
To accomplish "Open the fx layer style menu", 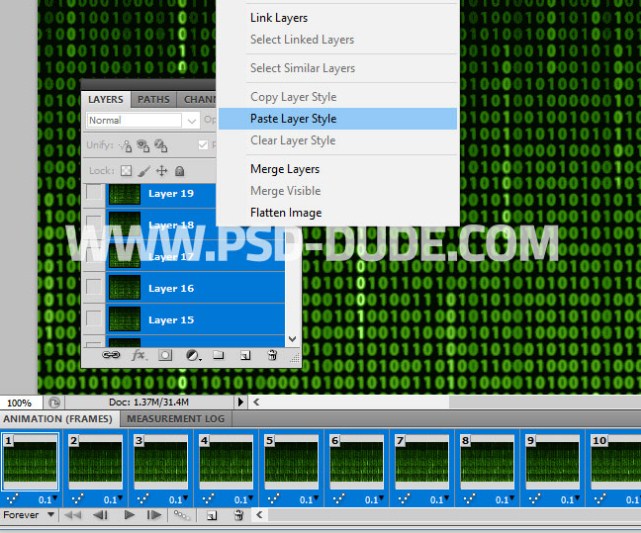I will (139, 355).
